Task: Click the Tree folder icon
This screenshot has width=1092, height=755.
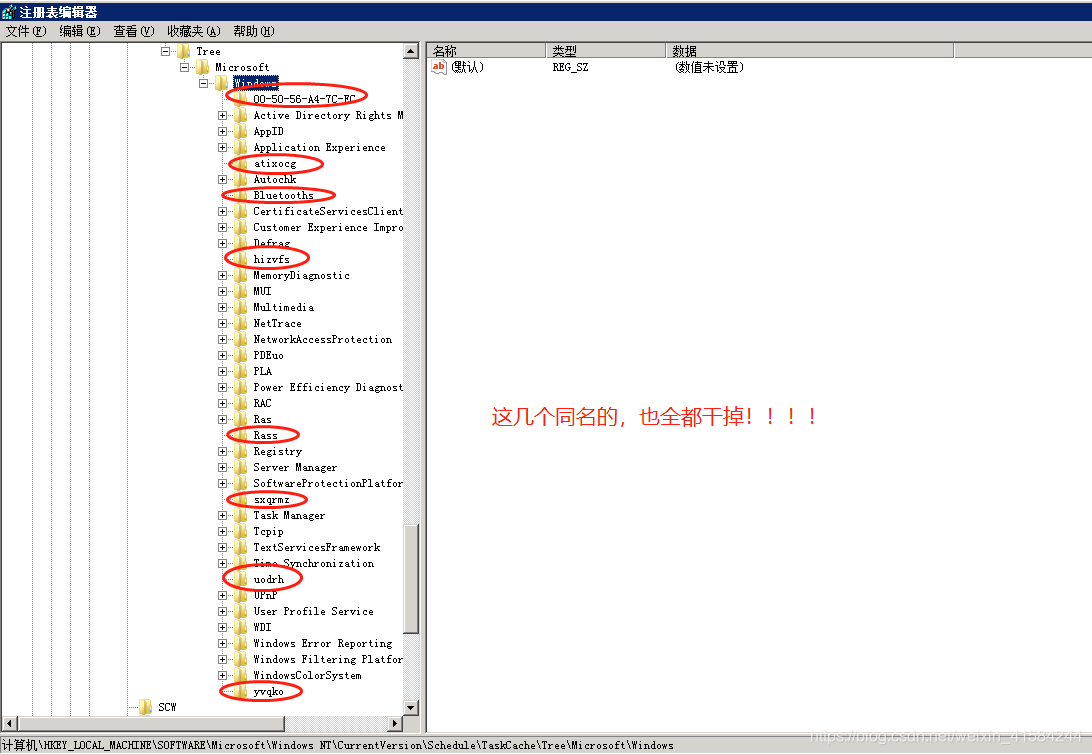Action: (184, 51)
